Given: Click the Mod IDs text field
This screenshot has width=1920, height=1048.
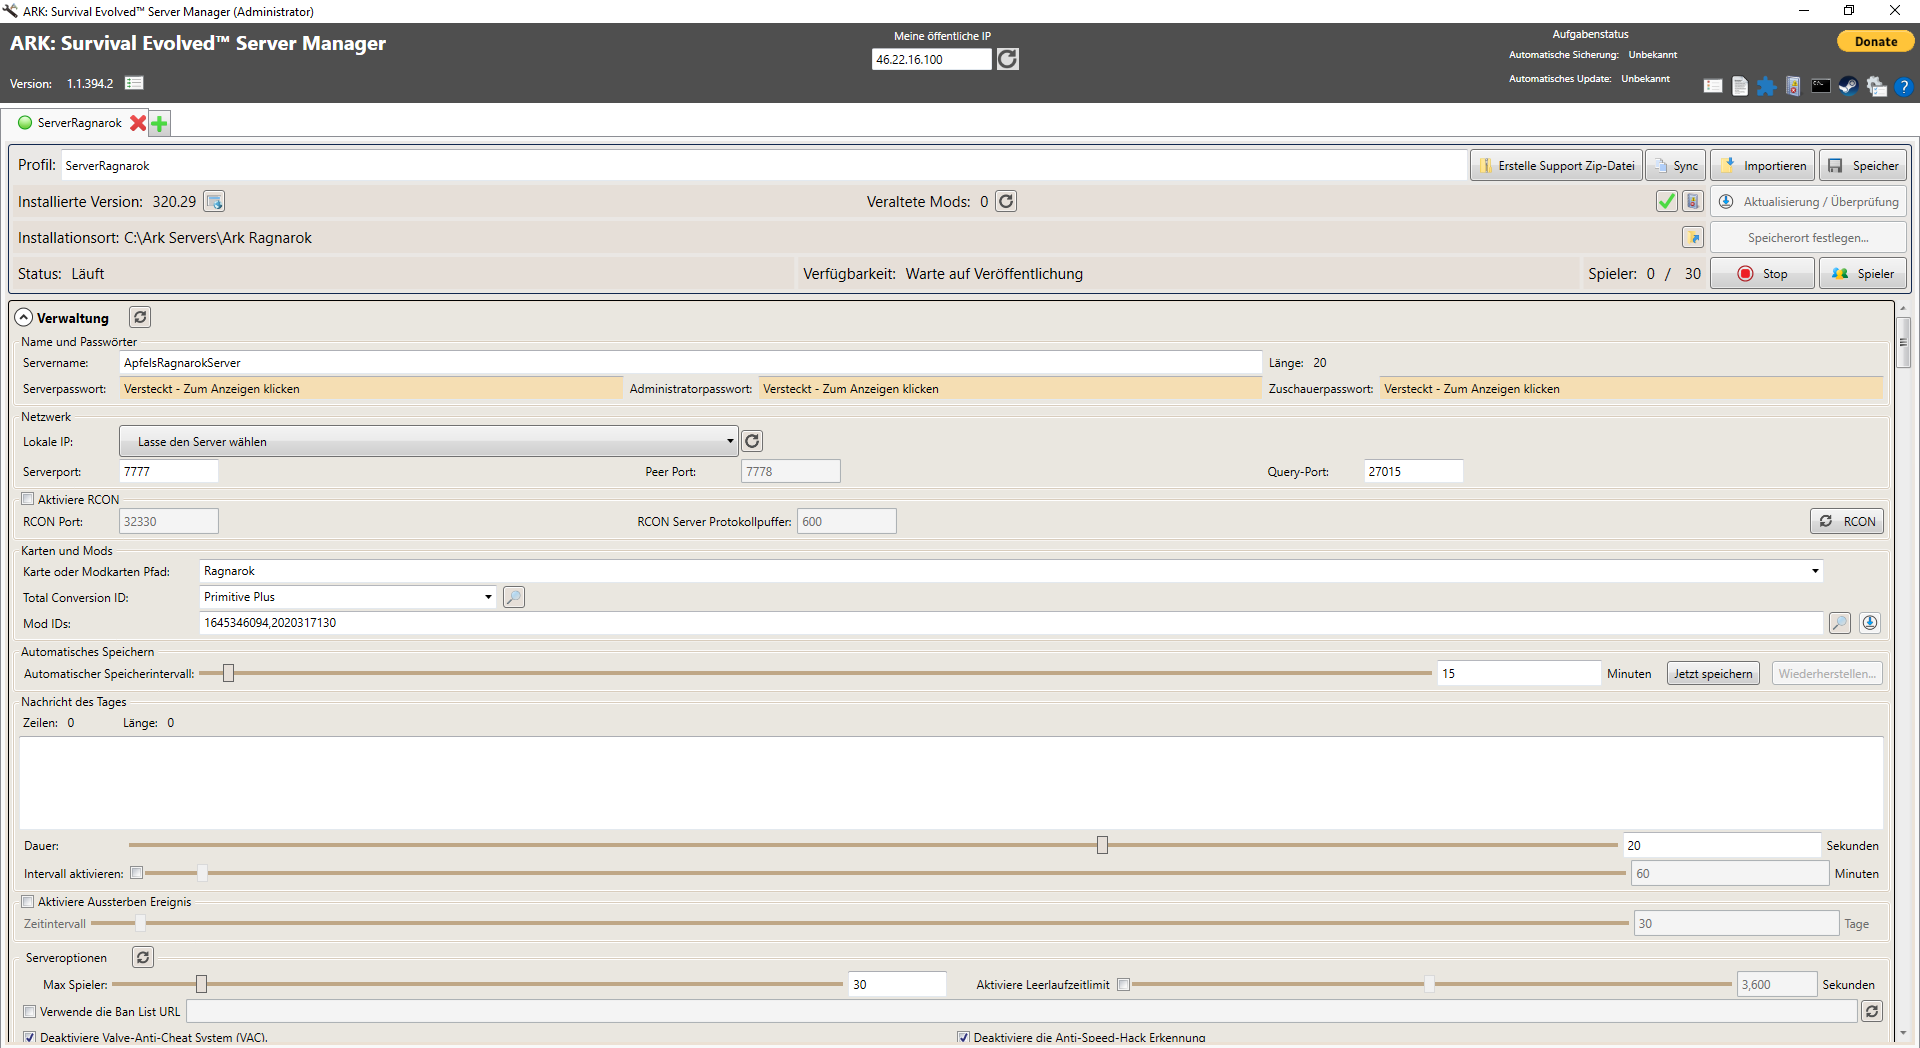Looking at the screenshot, I should coord(1011,623).
